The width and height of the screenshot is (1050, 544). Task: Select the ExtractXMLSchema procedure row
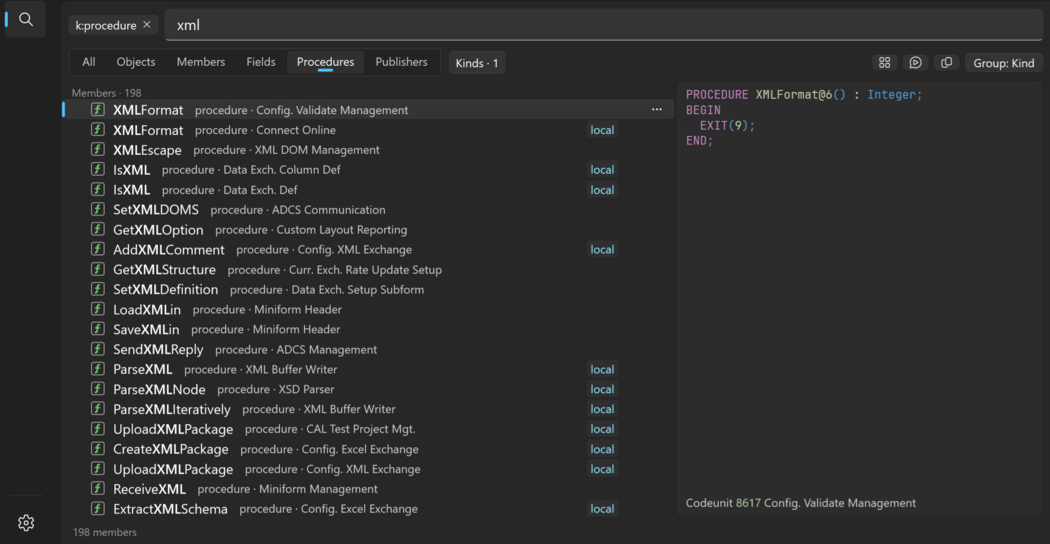pos(370,508)
